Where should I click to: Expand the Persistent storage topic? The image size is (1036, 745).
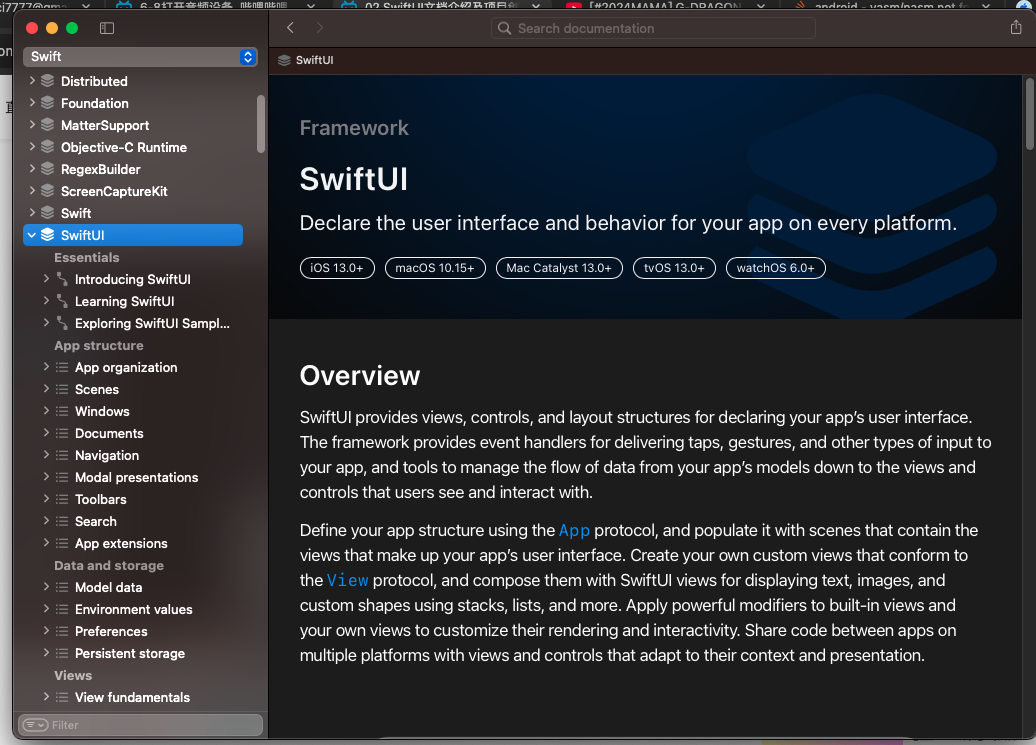click(x=46, y=653)
